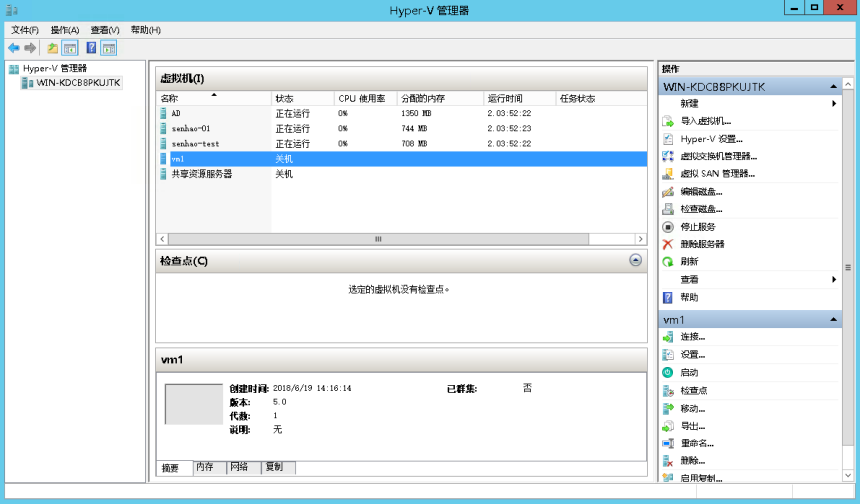Image resolution: width=860 pixels, height=504 pixels.
Task: Click the 任务状态 column header
Action: [601, 99]
